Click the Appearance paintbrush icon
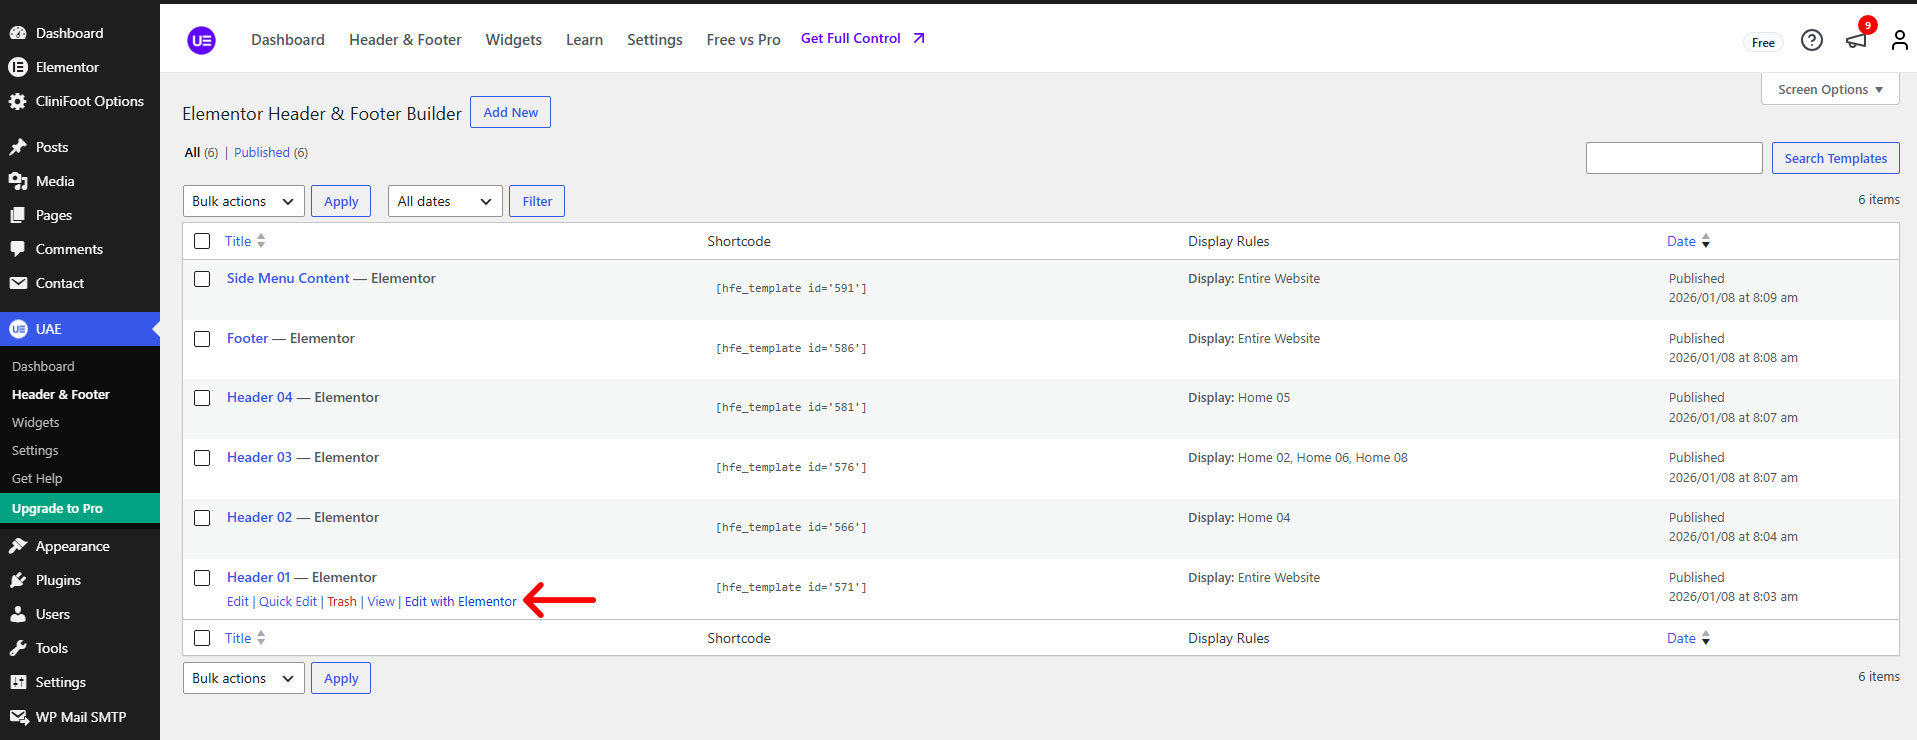Image resolution: width=1917 pixels, height=740 pixels. click(18, 546)
